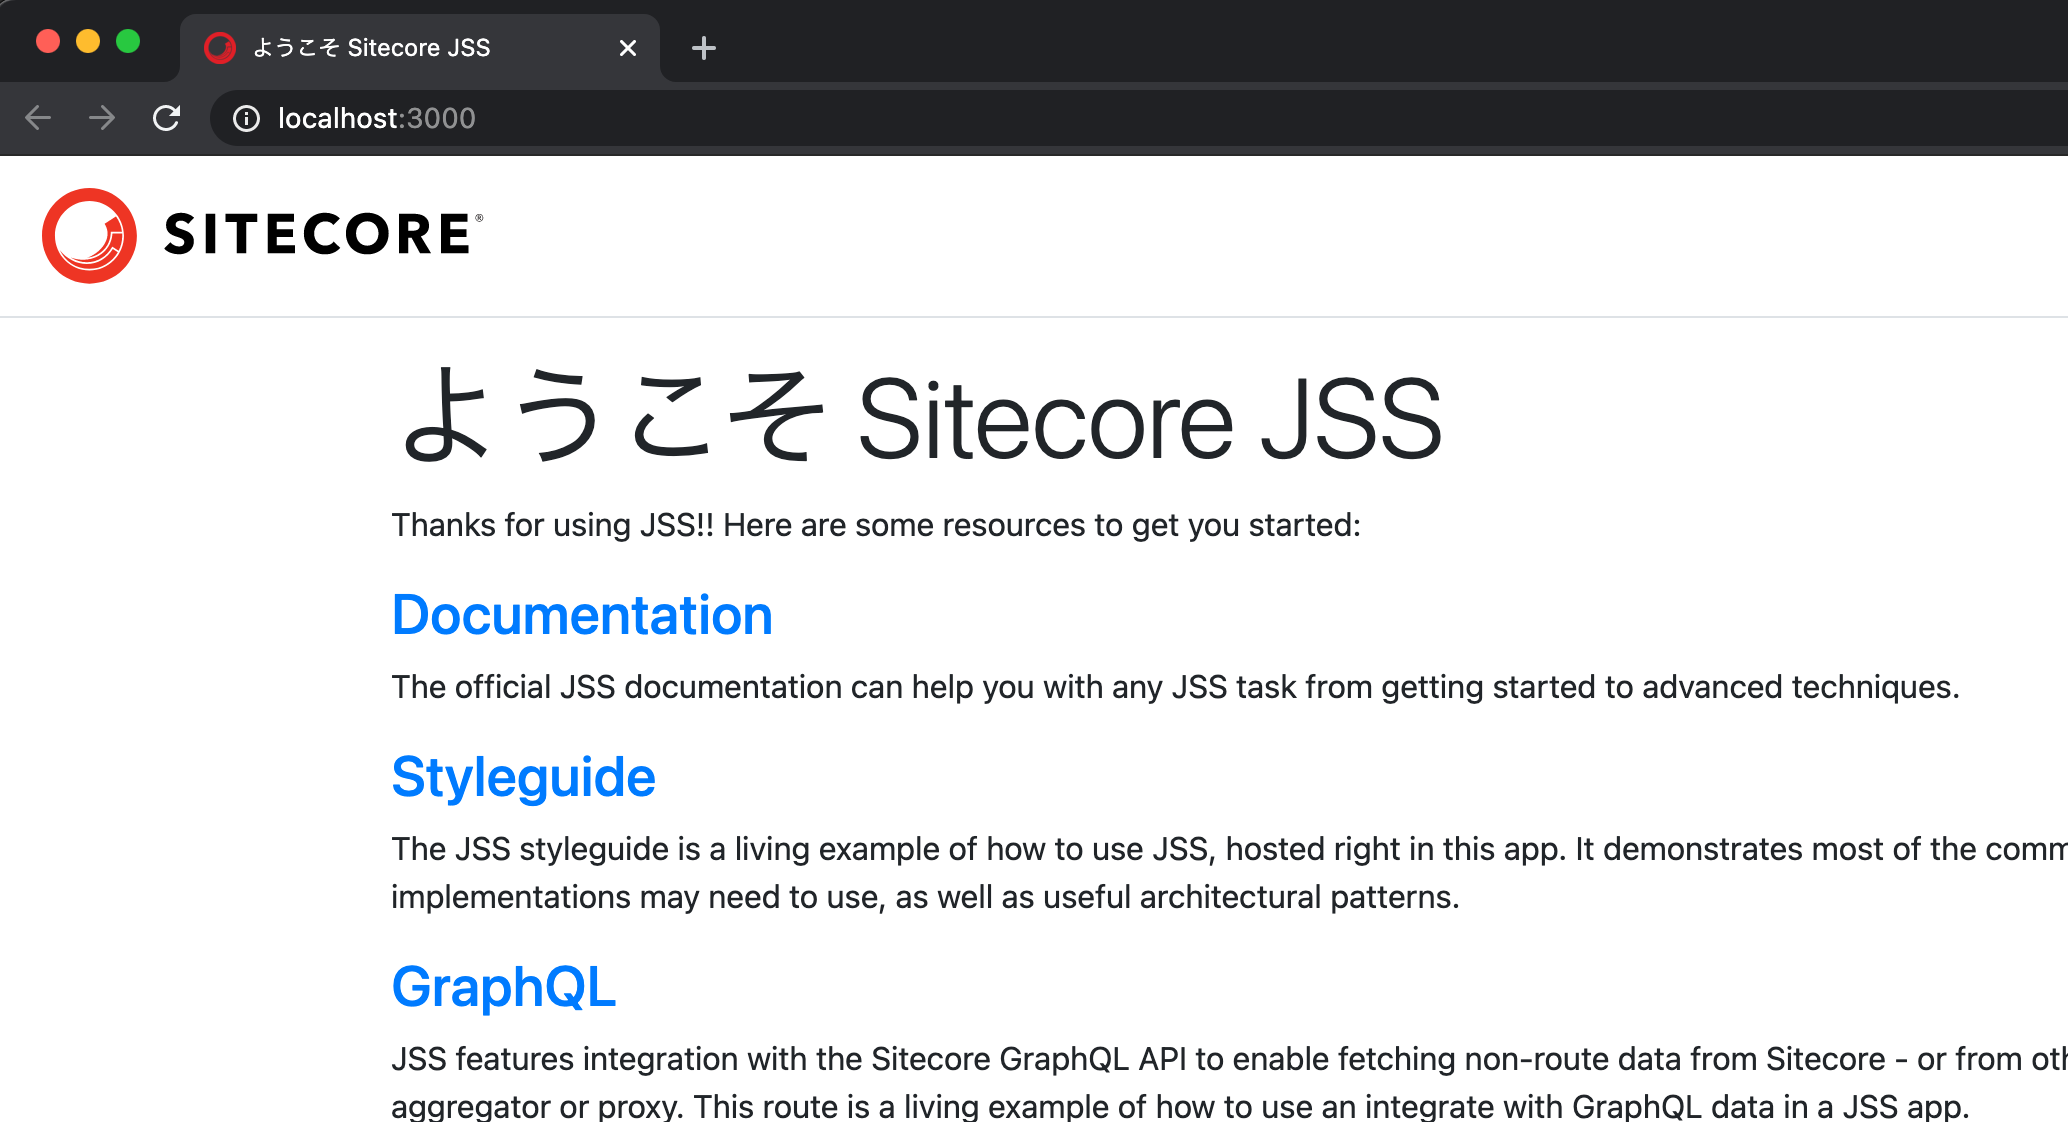Click the Sitecore favicon in tab
2068x1122 pixels.
220,48
